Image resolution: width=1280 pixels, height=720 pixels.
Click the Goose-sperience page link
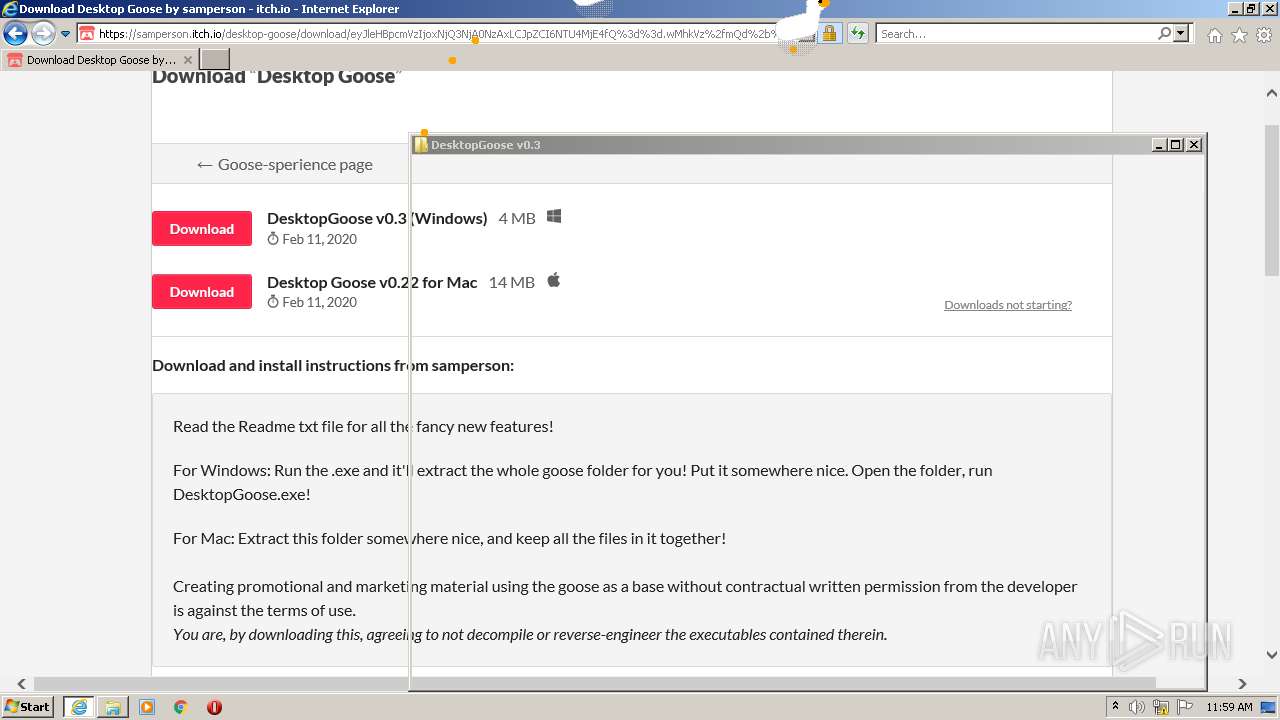click(x=285, y=165)
